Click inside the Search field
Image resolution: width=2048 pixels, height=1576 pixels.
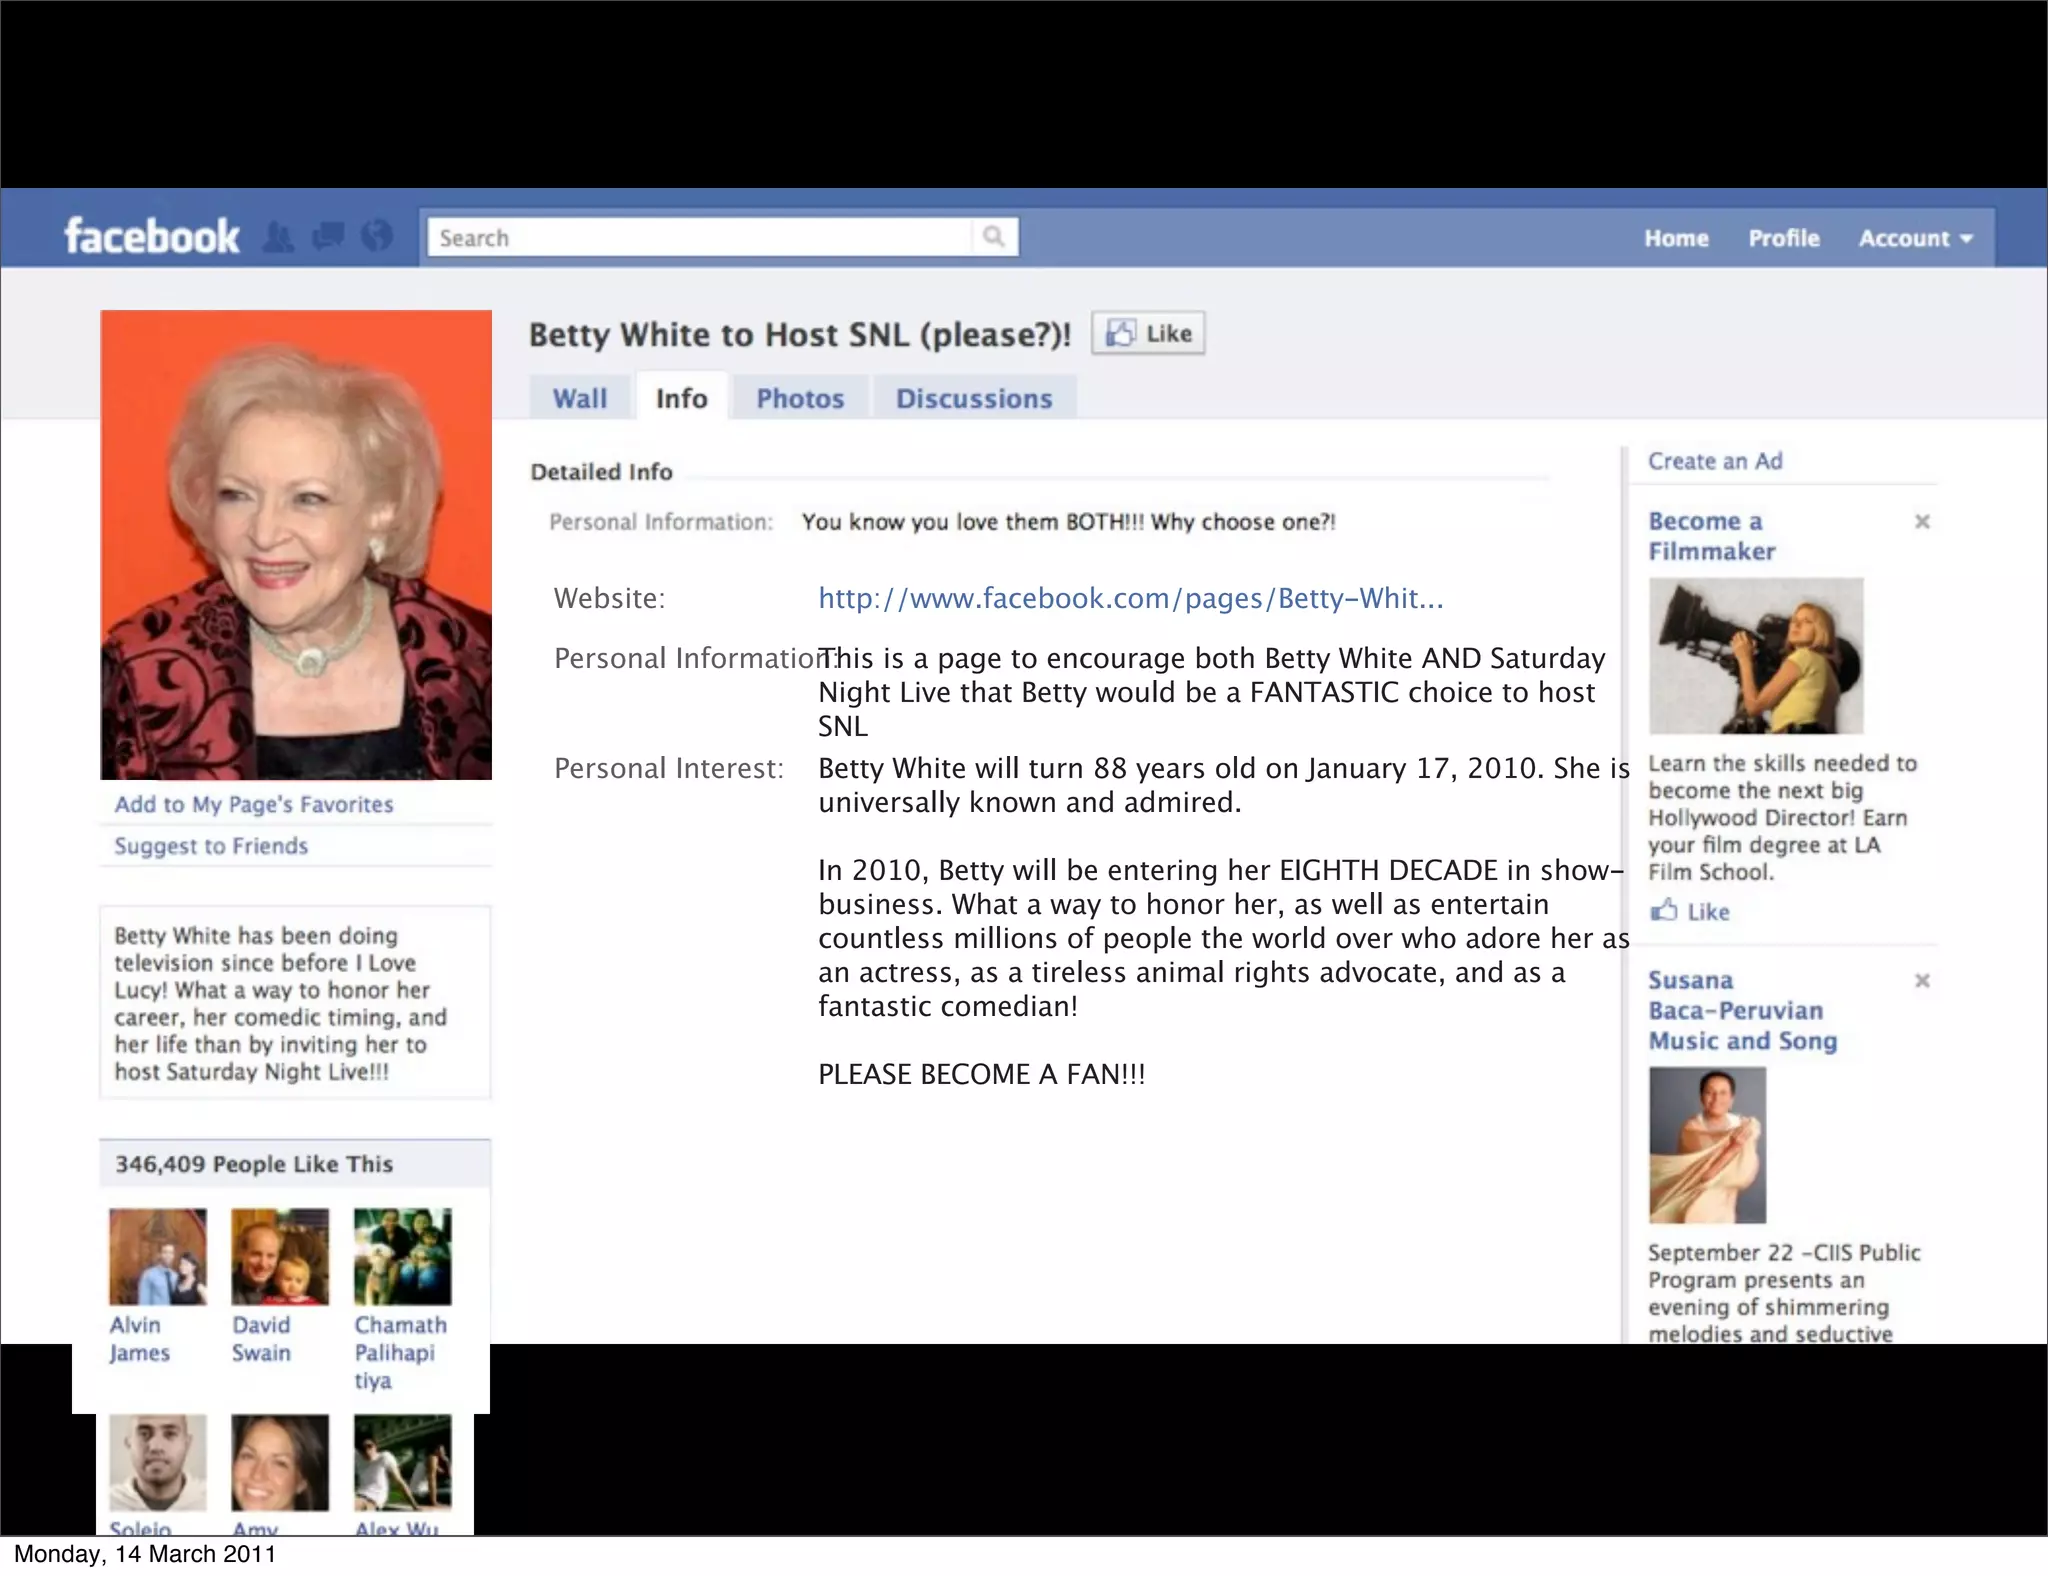pyautogui.click(x=700, y=237)
